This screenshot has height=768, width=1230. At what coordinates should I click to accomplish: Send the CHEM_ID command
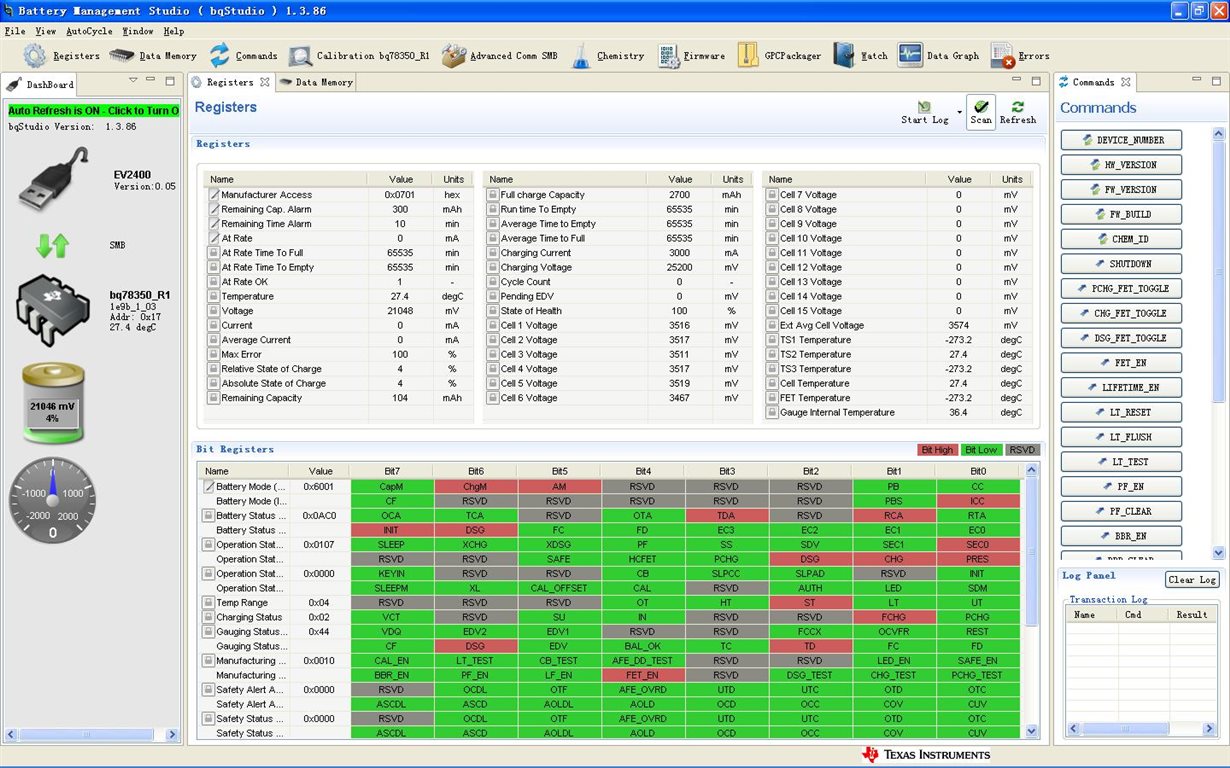pos(1121,239)
